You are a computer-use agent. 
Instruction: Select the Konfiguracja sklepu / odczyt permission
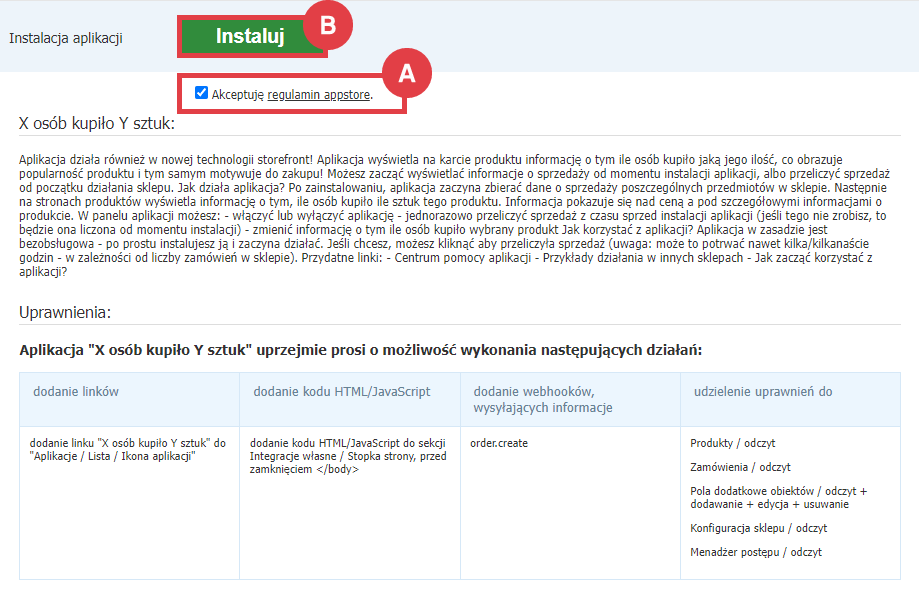click(x=761, y=527)
